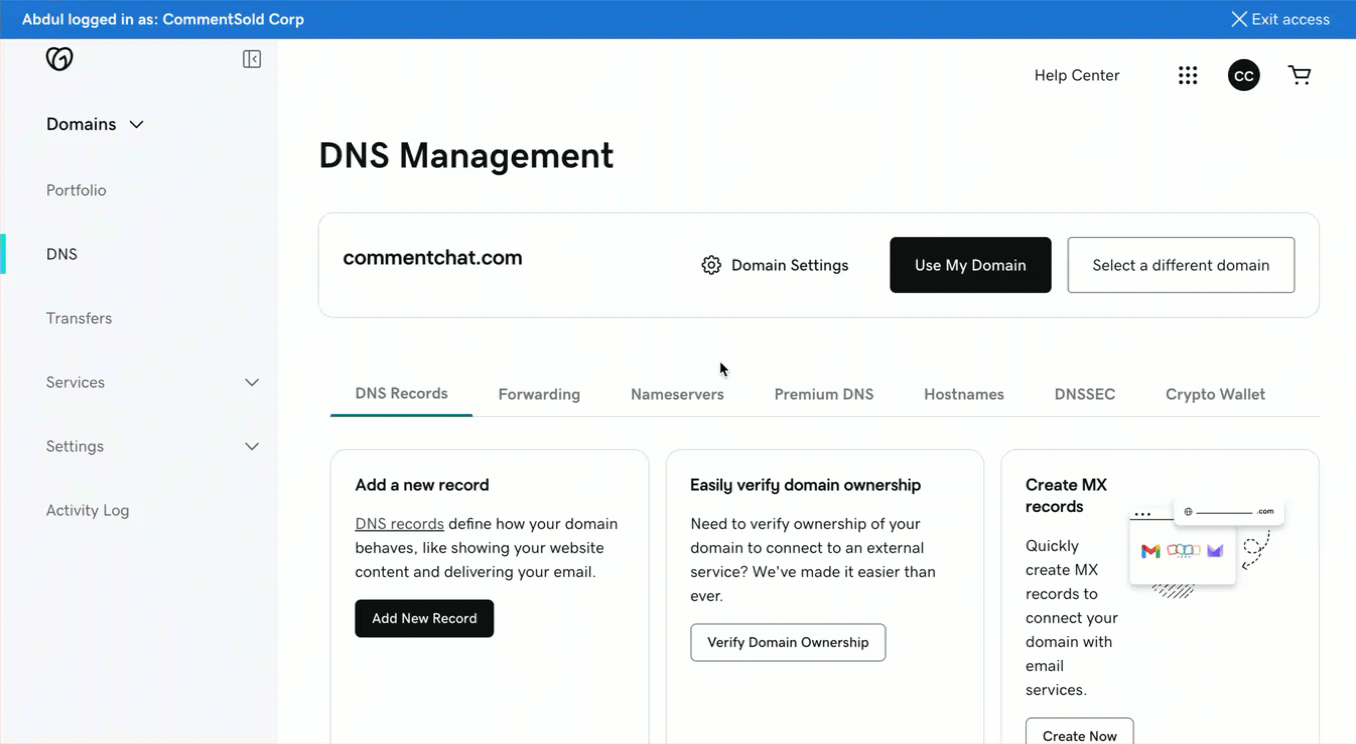Switch to the Forwarding tab
This screenshot has width=1356, height=744.
pos(539,394)
